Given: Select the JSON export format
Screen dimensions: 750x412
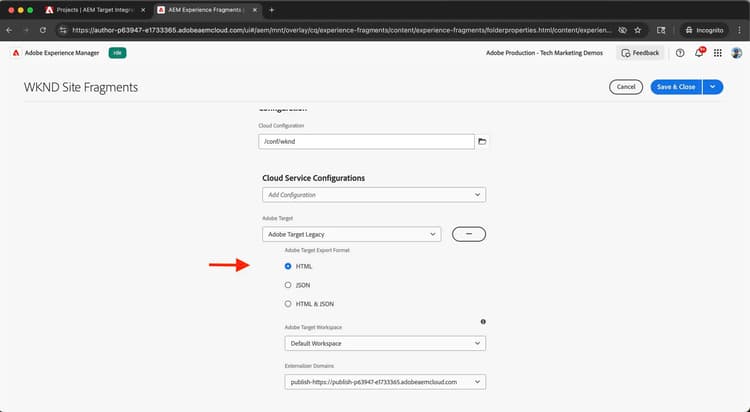Looking at the screenshot, I should click(288, 285).
